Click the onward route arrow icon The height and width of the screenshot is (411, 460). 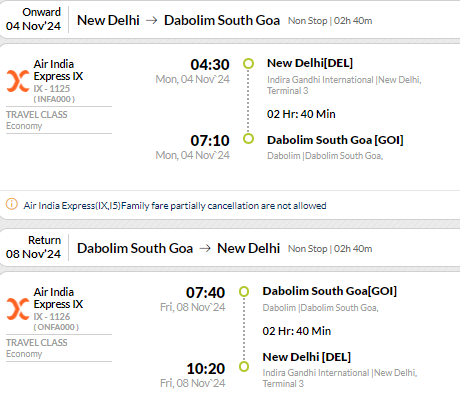152,20
